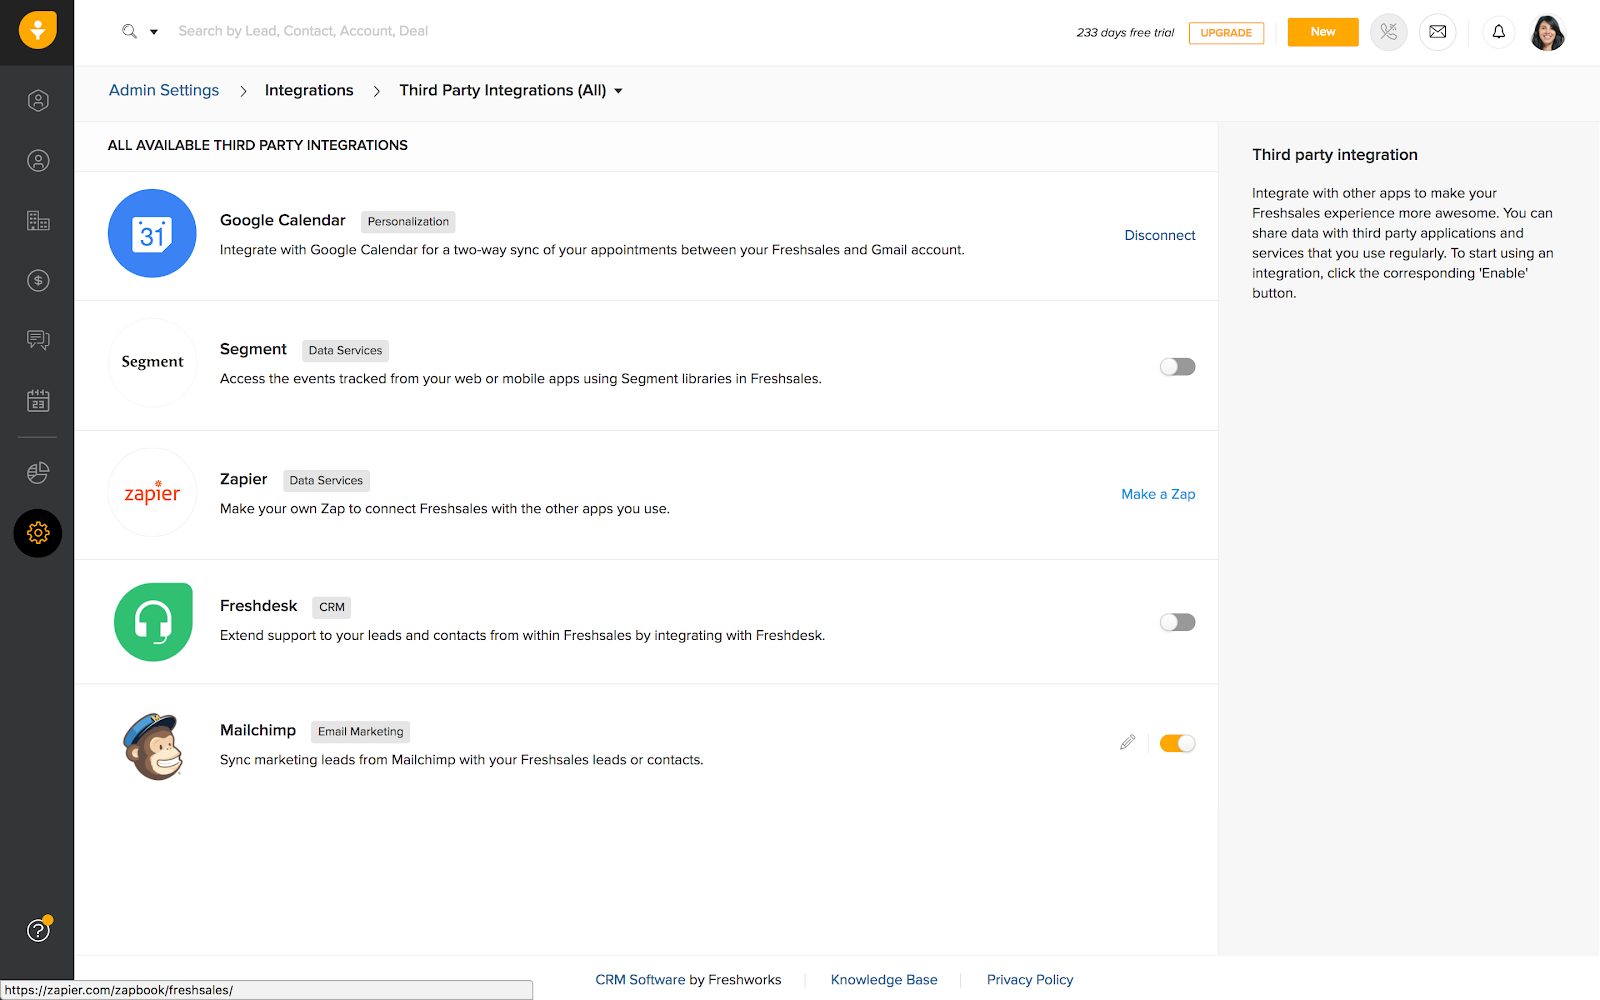Click the Email Marketing tag on Mailchimp
The height and width of the screenshot is (1000, 1600).
(x=361, y=732)
